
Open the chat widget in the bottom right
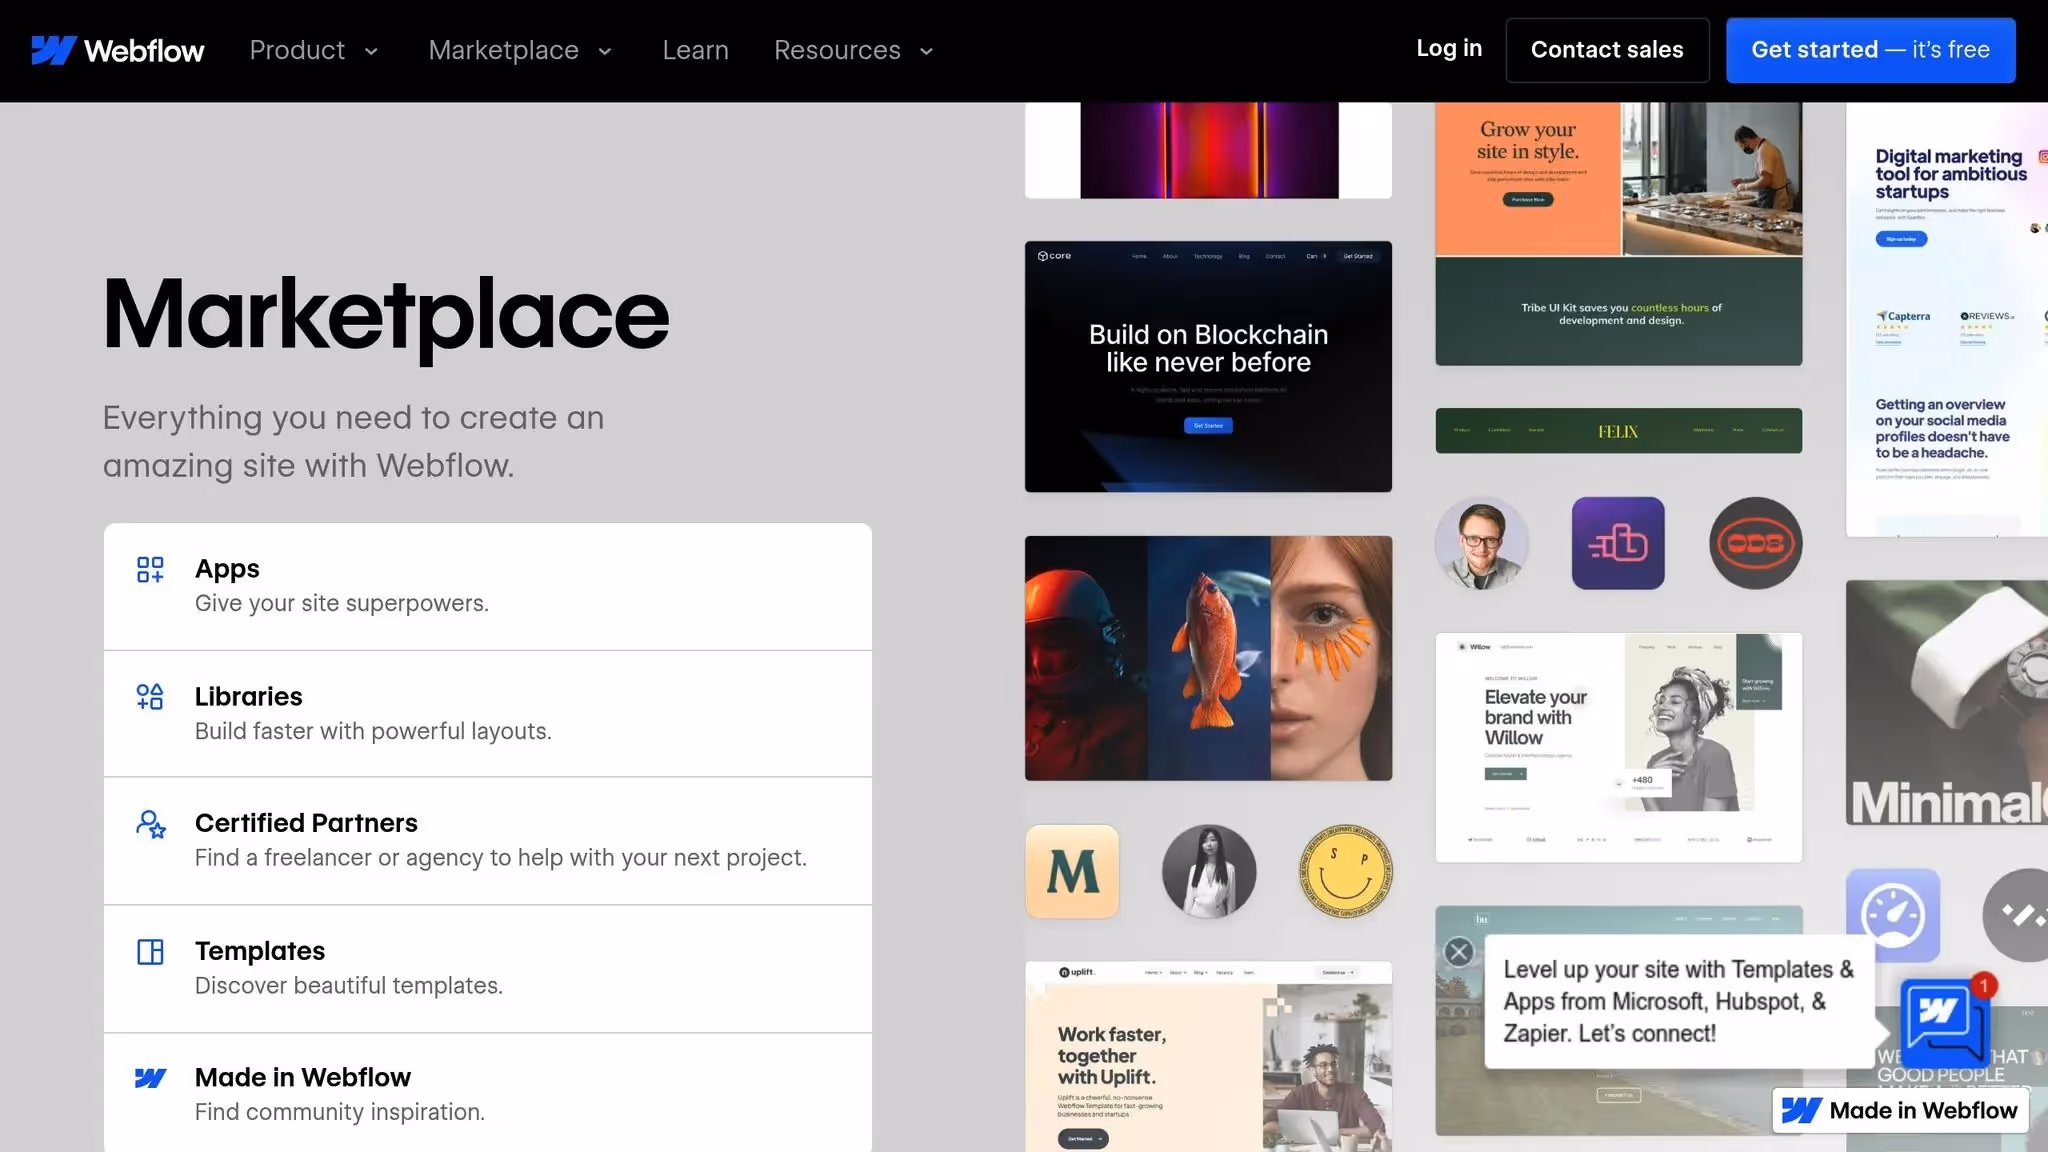click(x=1944, y=1022)
